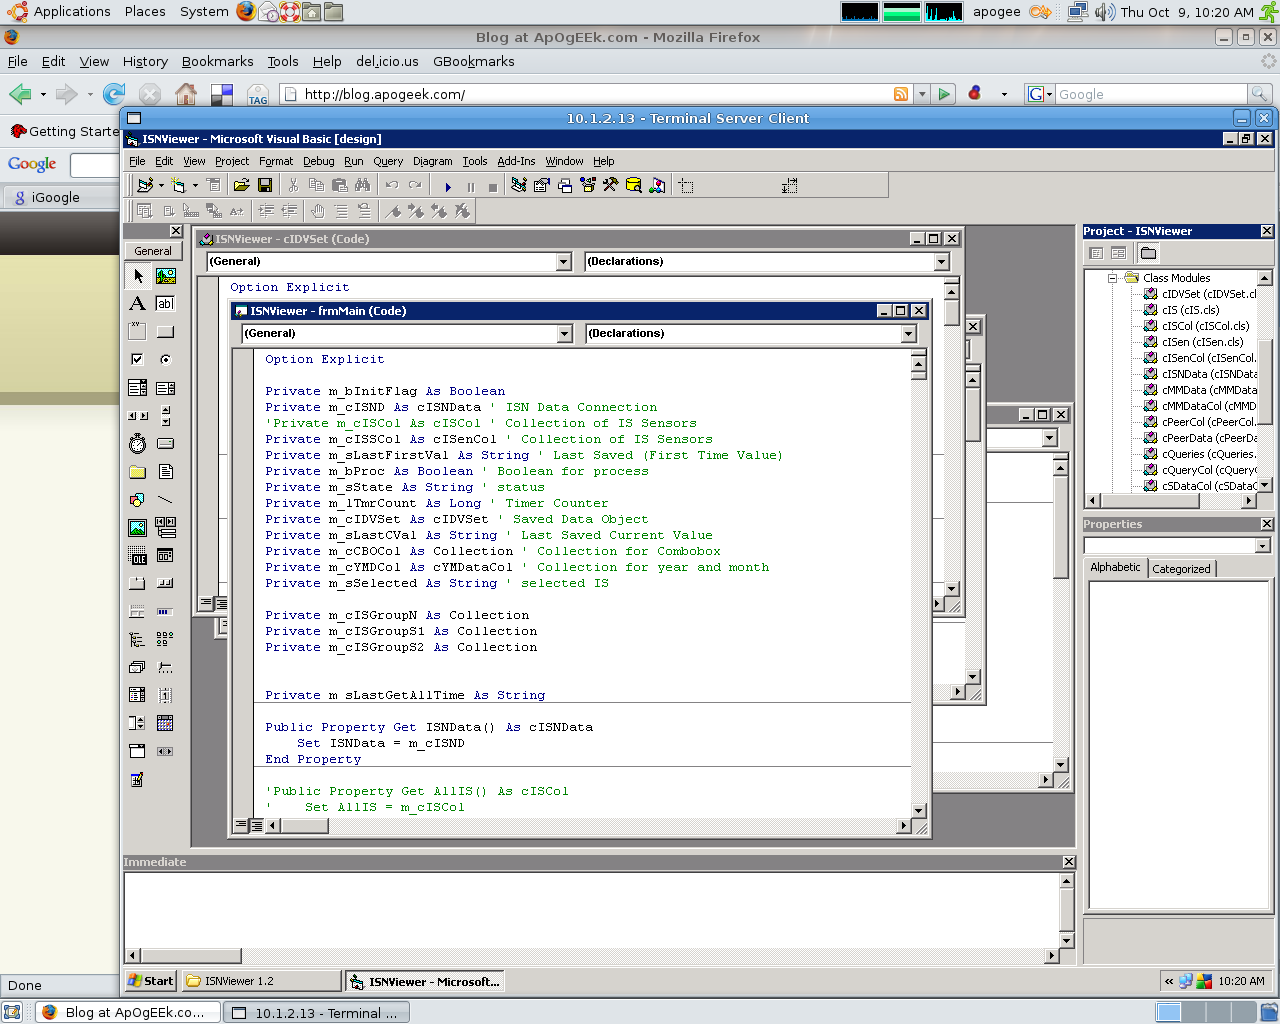Select the Pointer tool in the toolbox
1280x1024 pixels.
138,276
